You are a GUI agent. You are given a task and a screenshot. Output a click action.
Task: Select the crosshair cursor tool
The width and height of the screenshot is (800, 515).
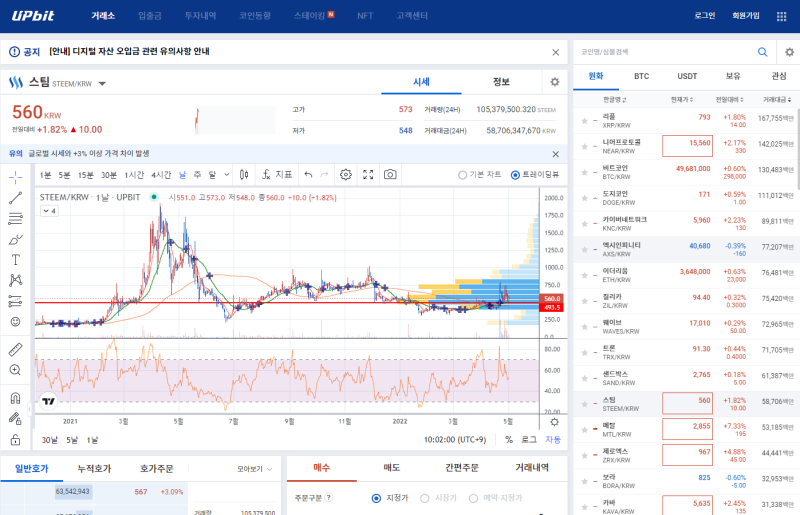(16, 177)
